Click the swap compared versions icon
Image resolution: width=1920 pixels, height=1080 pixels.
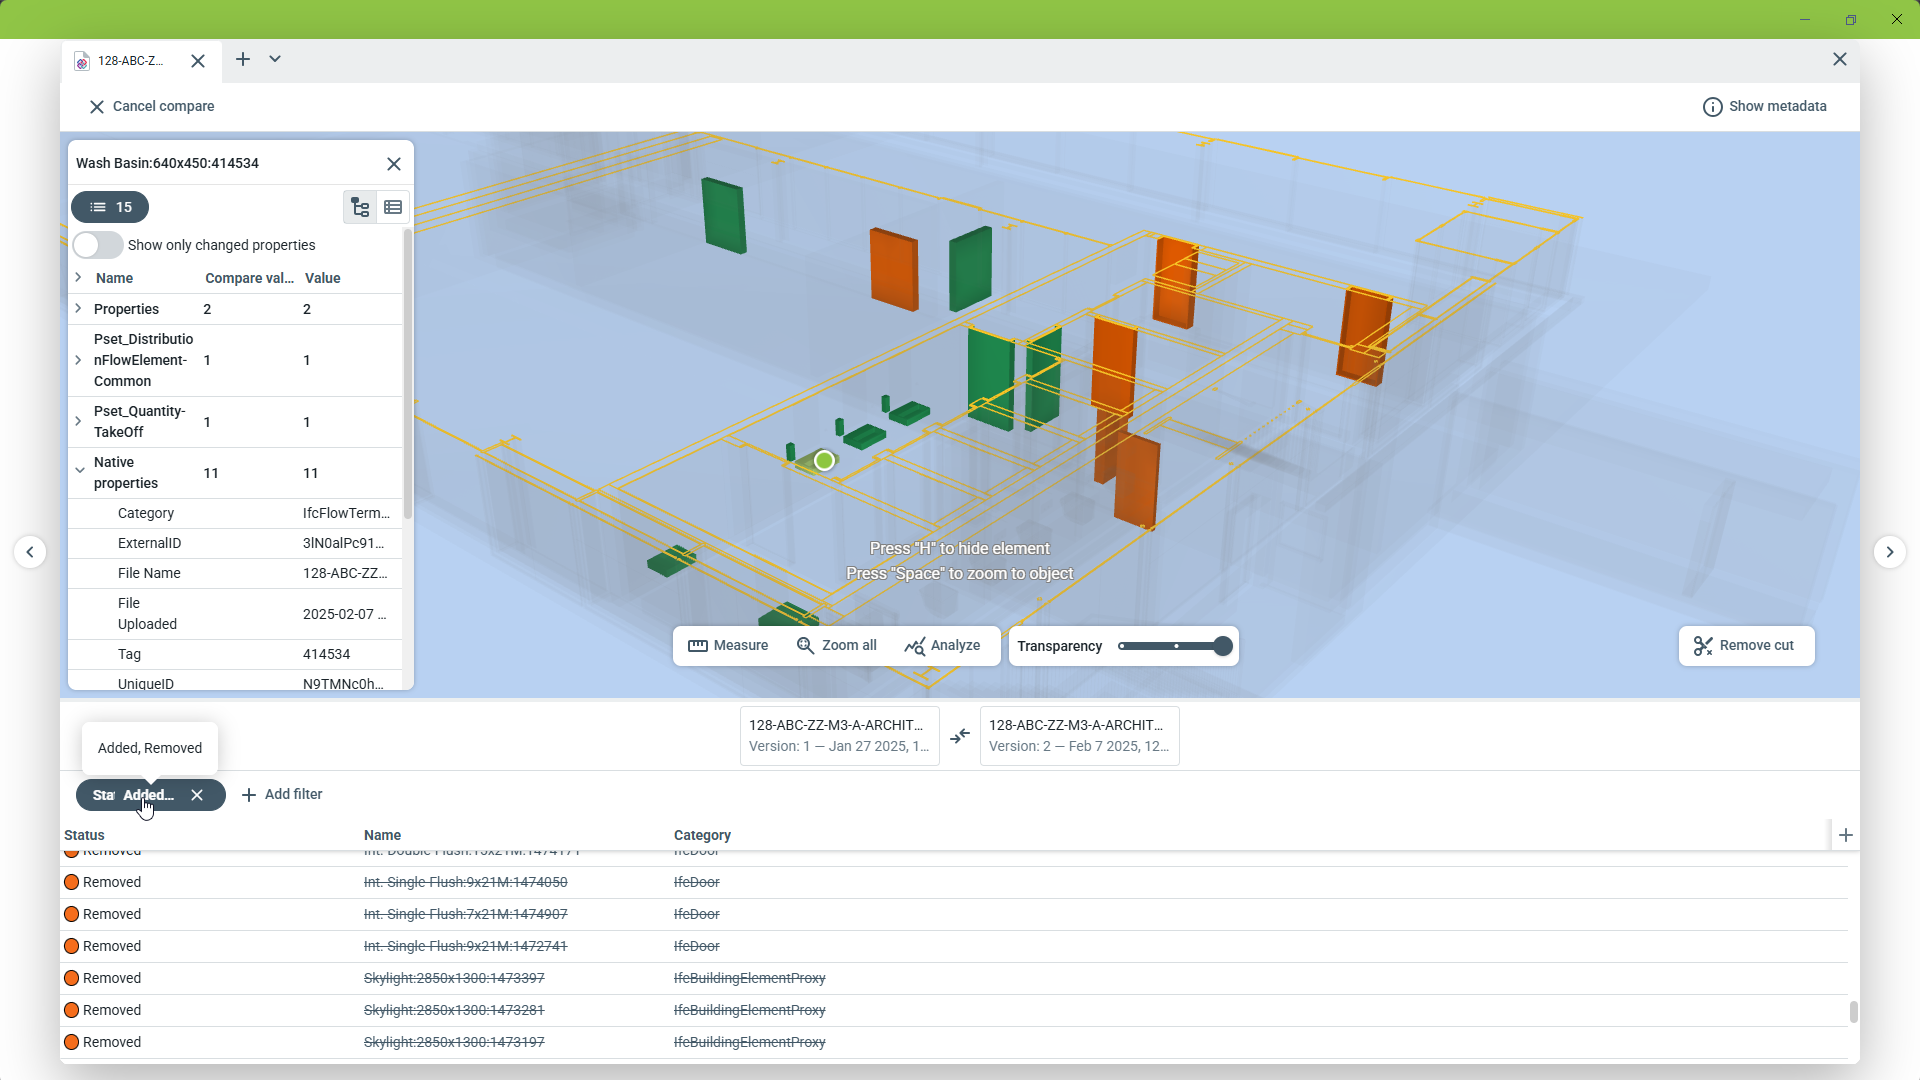point(960,737)
